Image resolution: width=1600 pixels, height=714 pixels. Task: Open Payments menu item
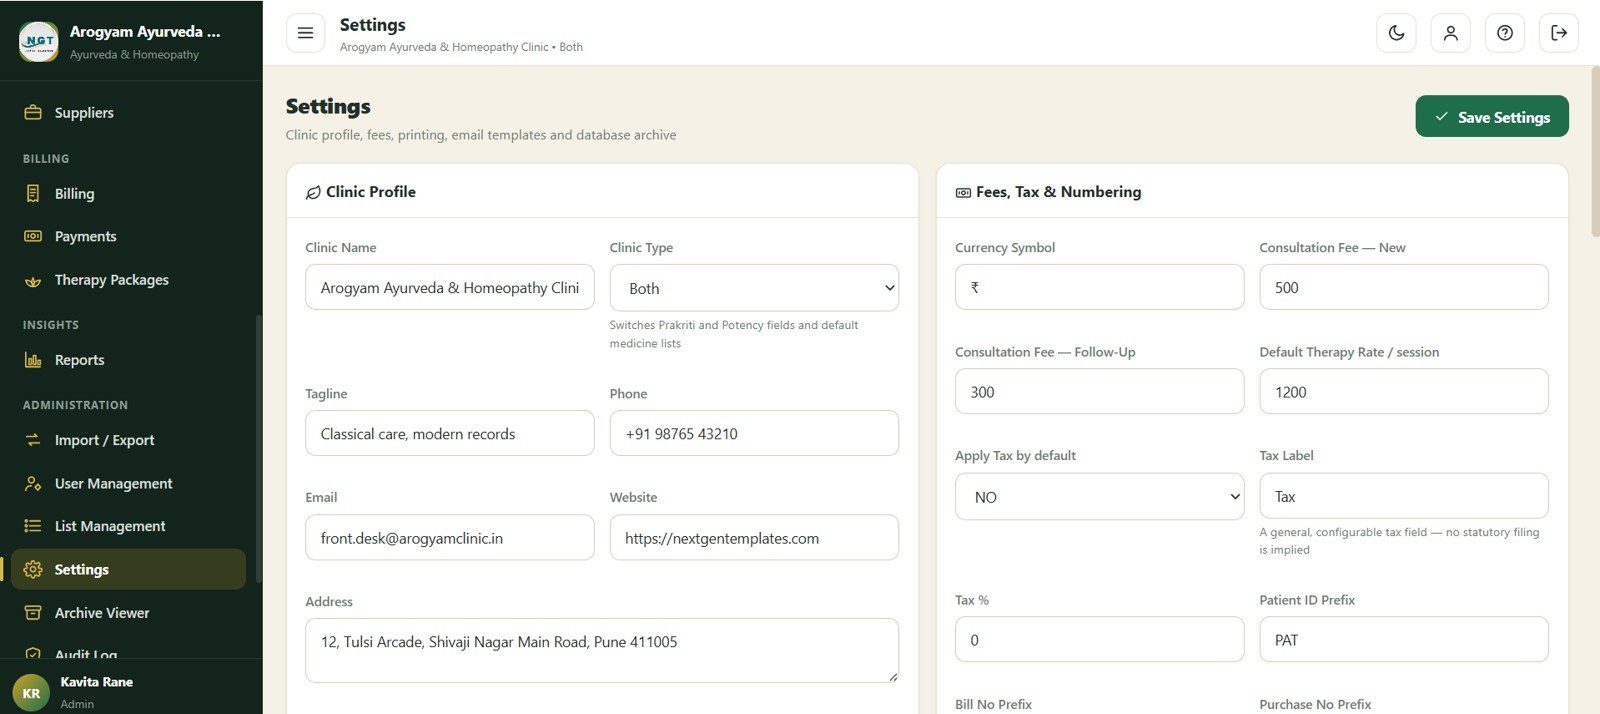click(x=129, y=236)
